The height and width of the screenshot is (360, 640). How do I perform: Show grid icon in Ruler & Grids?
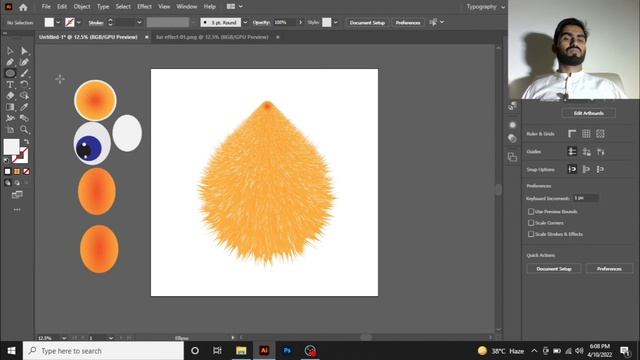point(586,133)
